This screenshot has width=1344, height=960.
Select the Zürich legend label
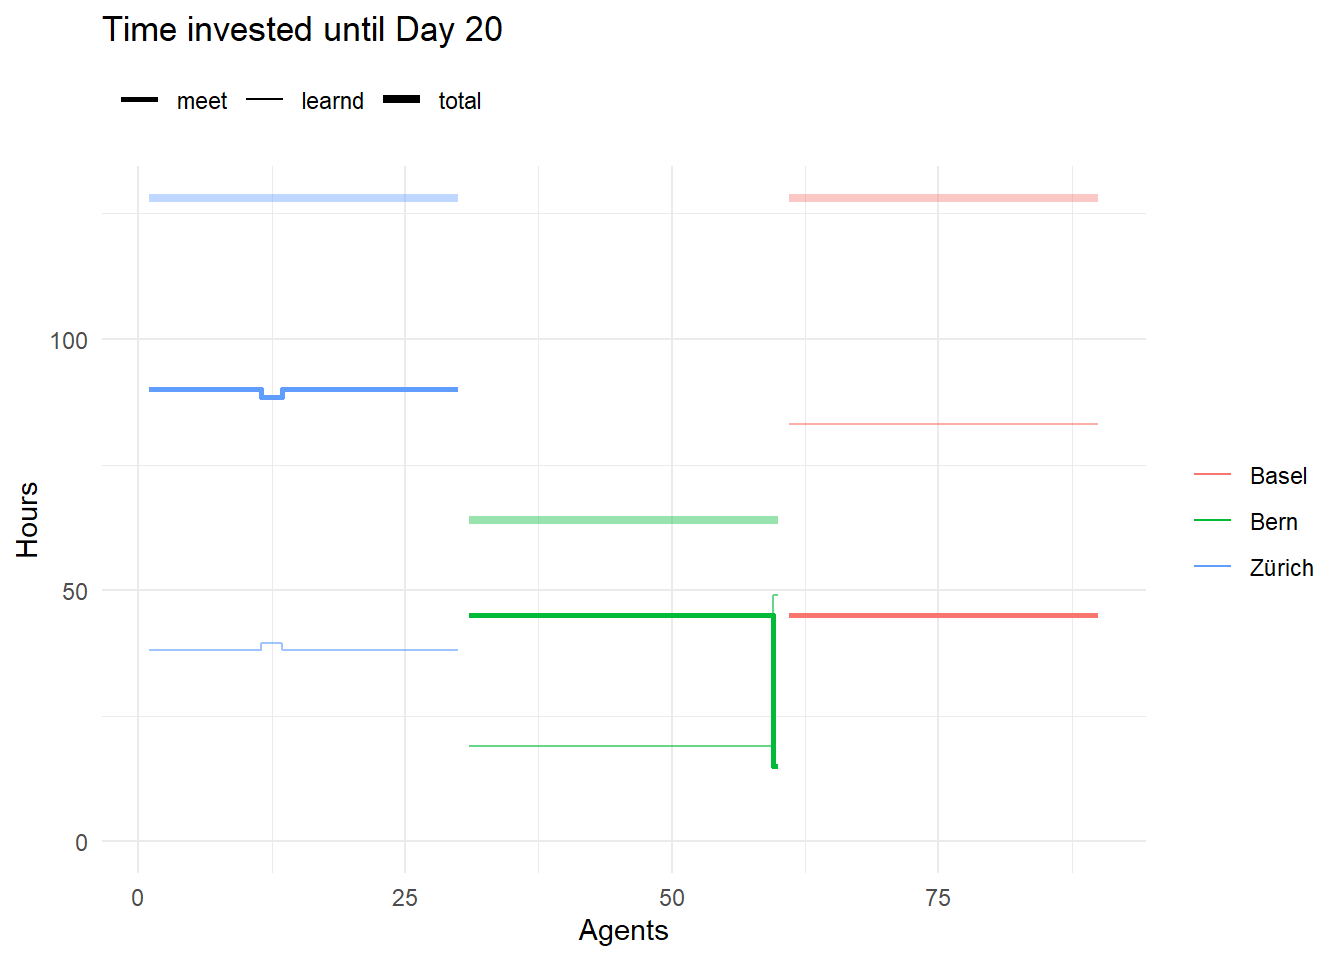pyautogui.click(x=1281, y=568)
